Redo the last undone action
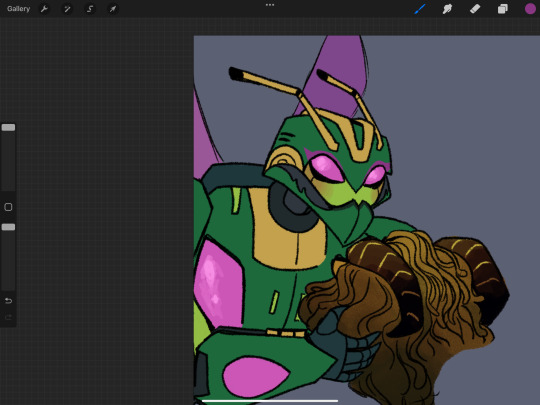Image resolution: width=540 pixels, height=405 pixels. 8,317
